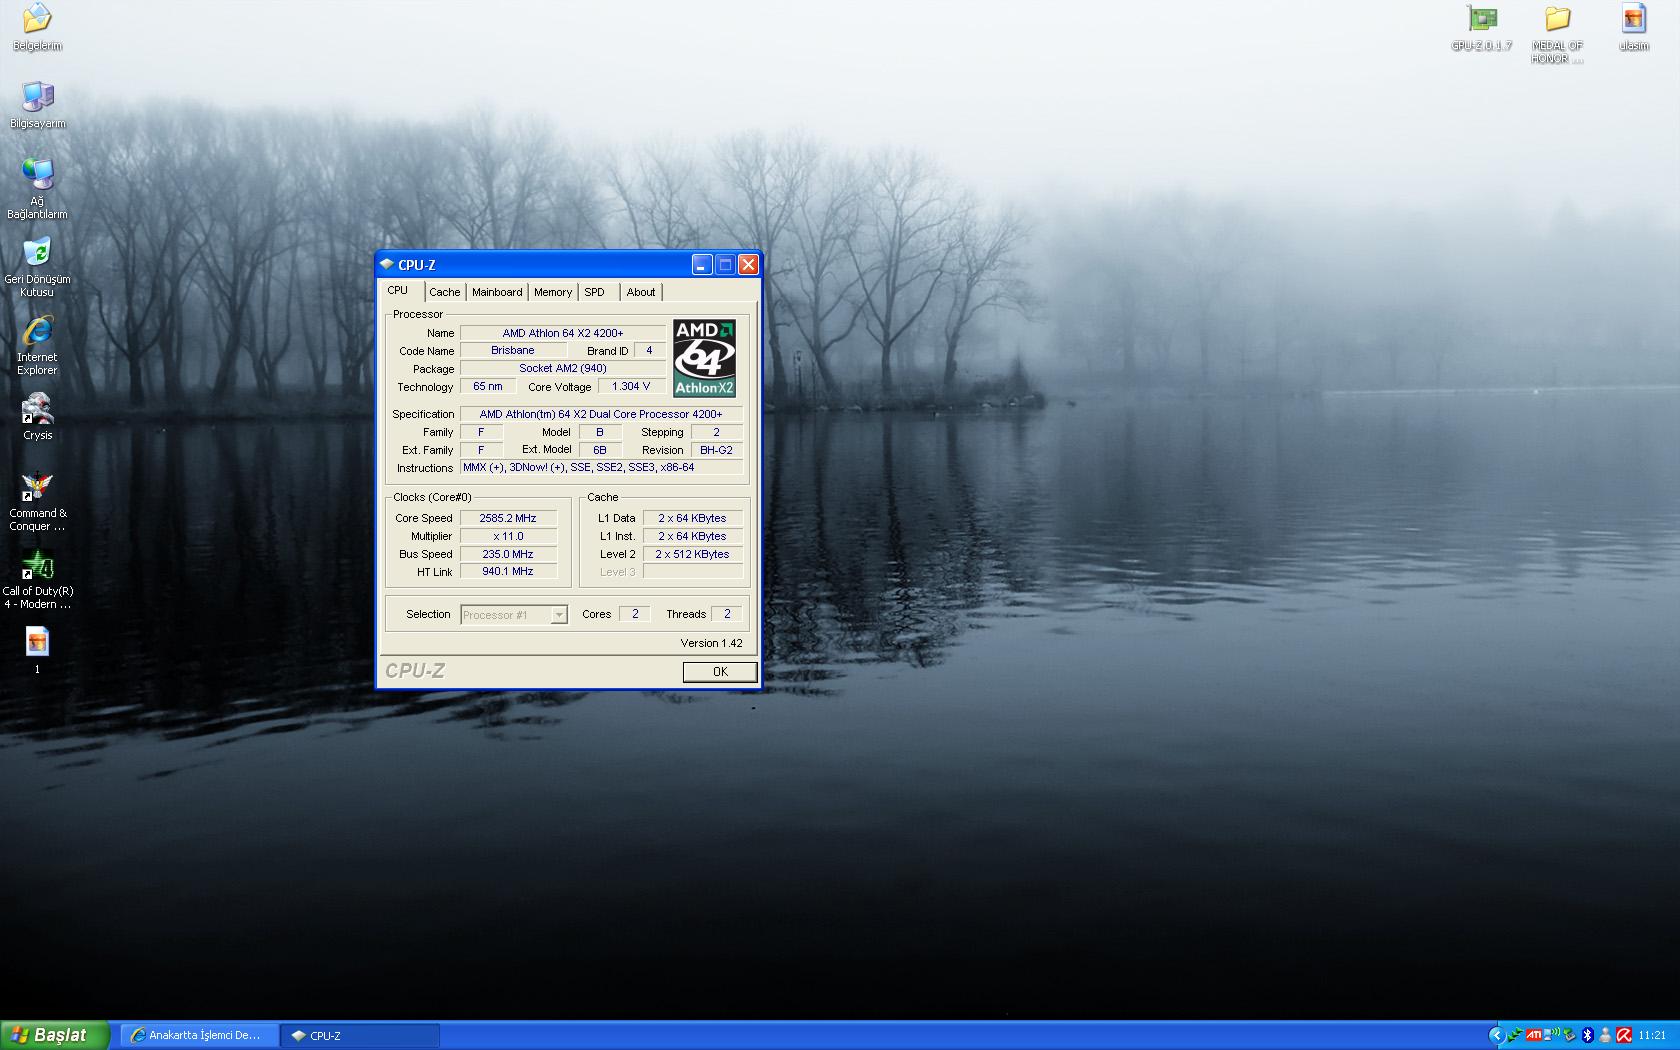The image size is (1680, 1050).
Task: Open the wireless network tray icon
Action: [x=1551, y=1035]
